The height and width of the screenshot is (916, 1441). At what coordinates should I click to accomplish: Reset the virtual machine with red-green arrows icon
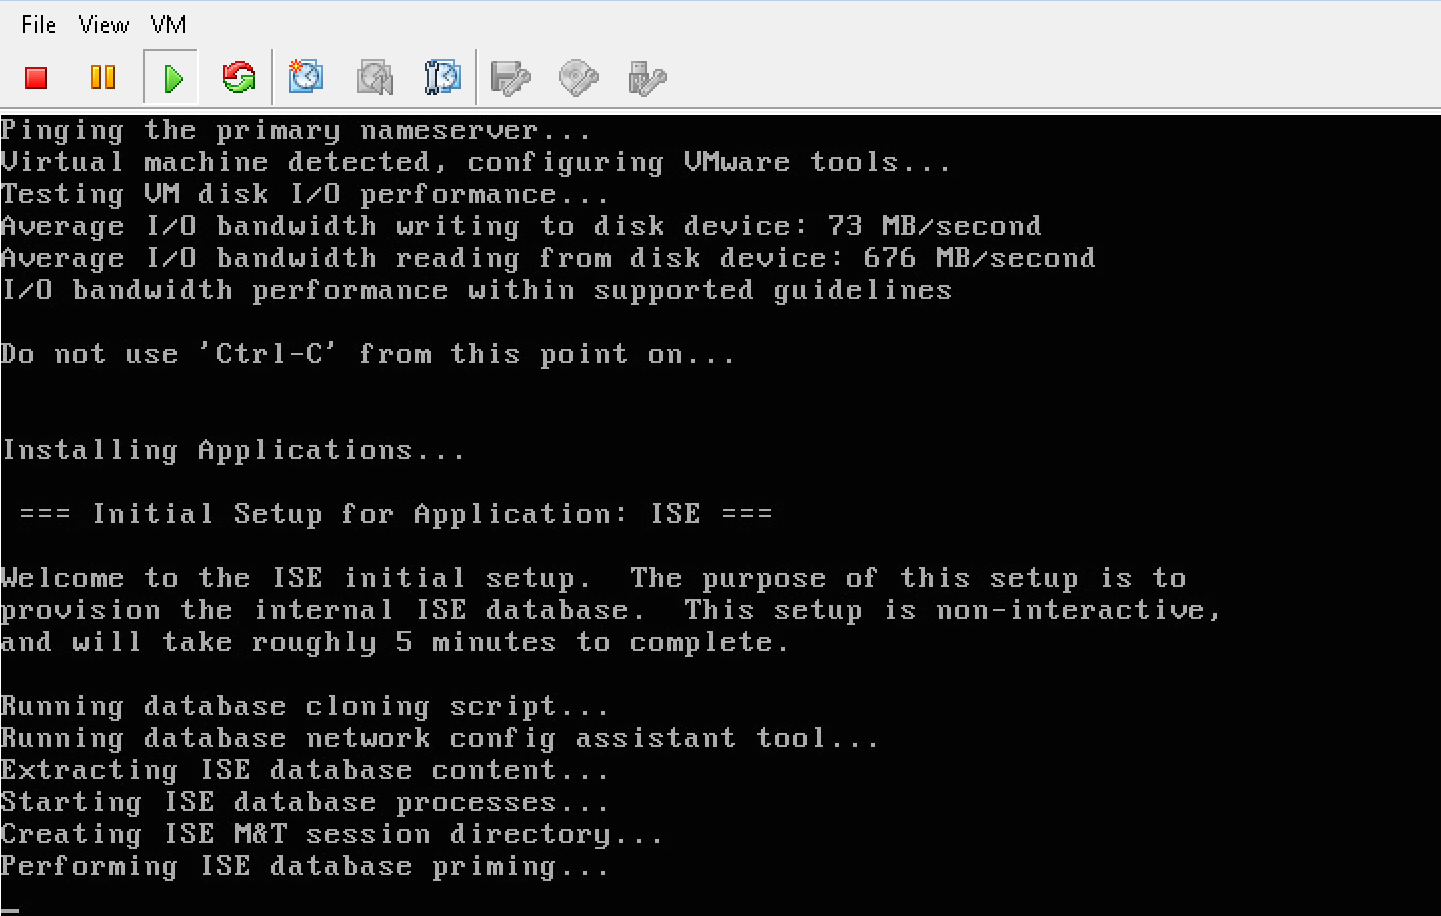(x=239, y=78)
